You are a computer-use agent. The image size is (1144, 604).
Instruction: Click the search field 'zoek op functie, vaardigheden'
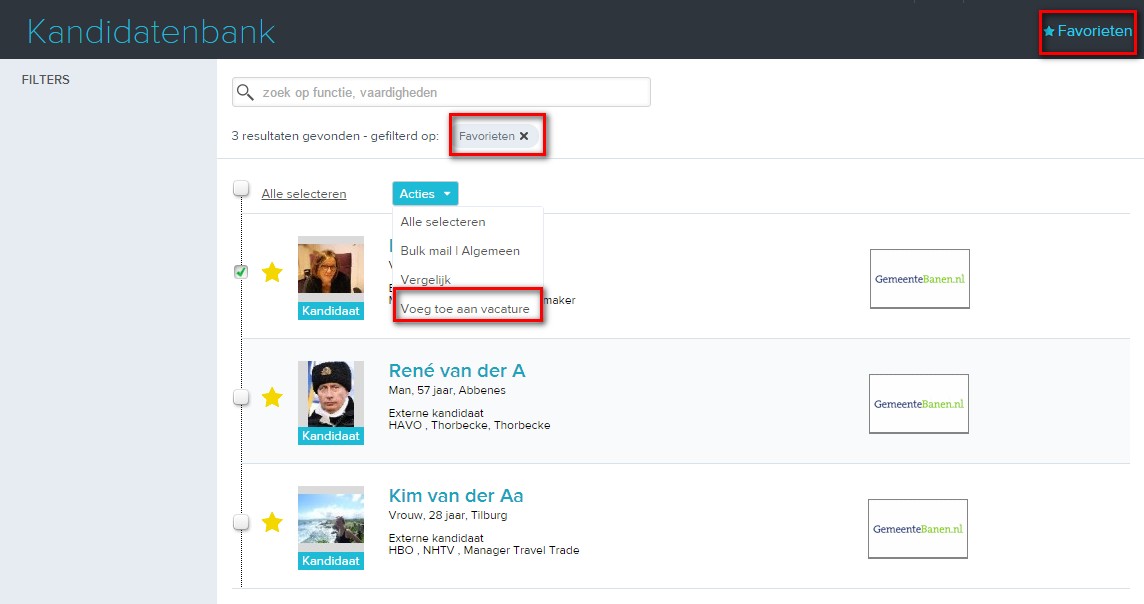(450, 93)
